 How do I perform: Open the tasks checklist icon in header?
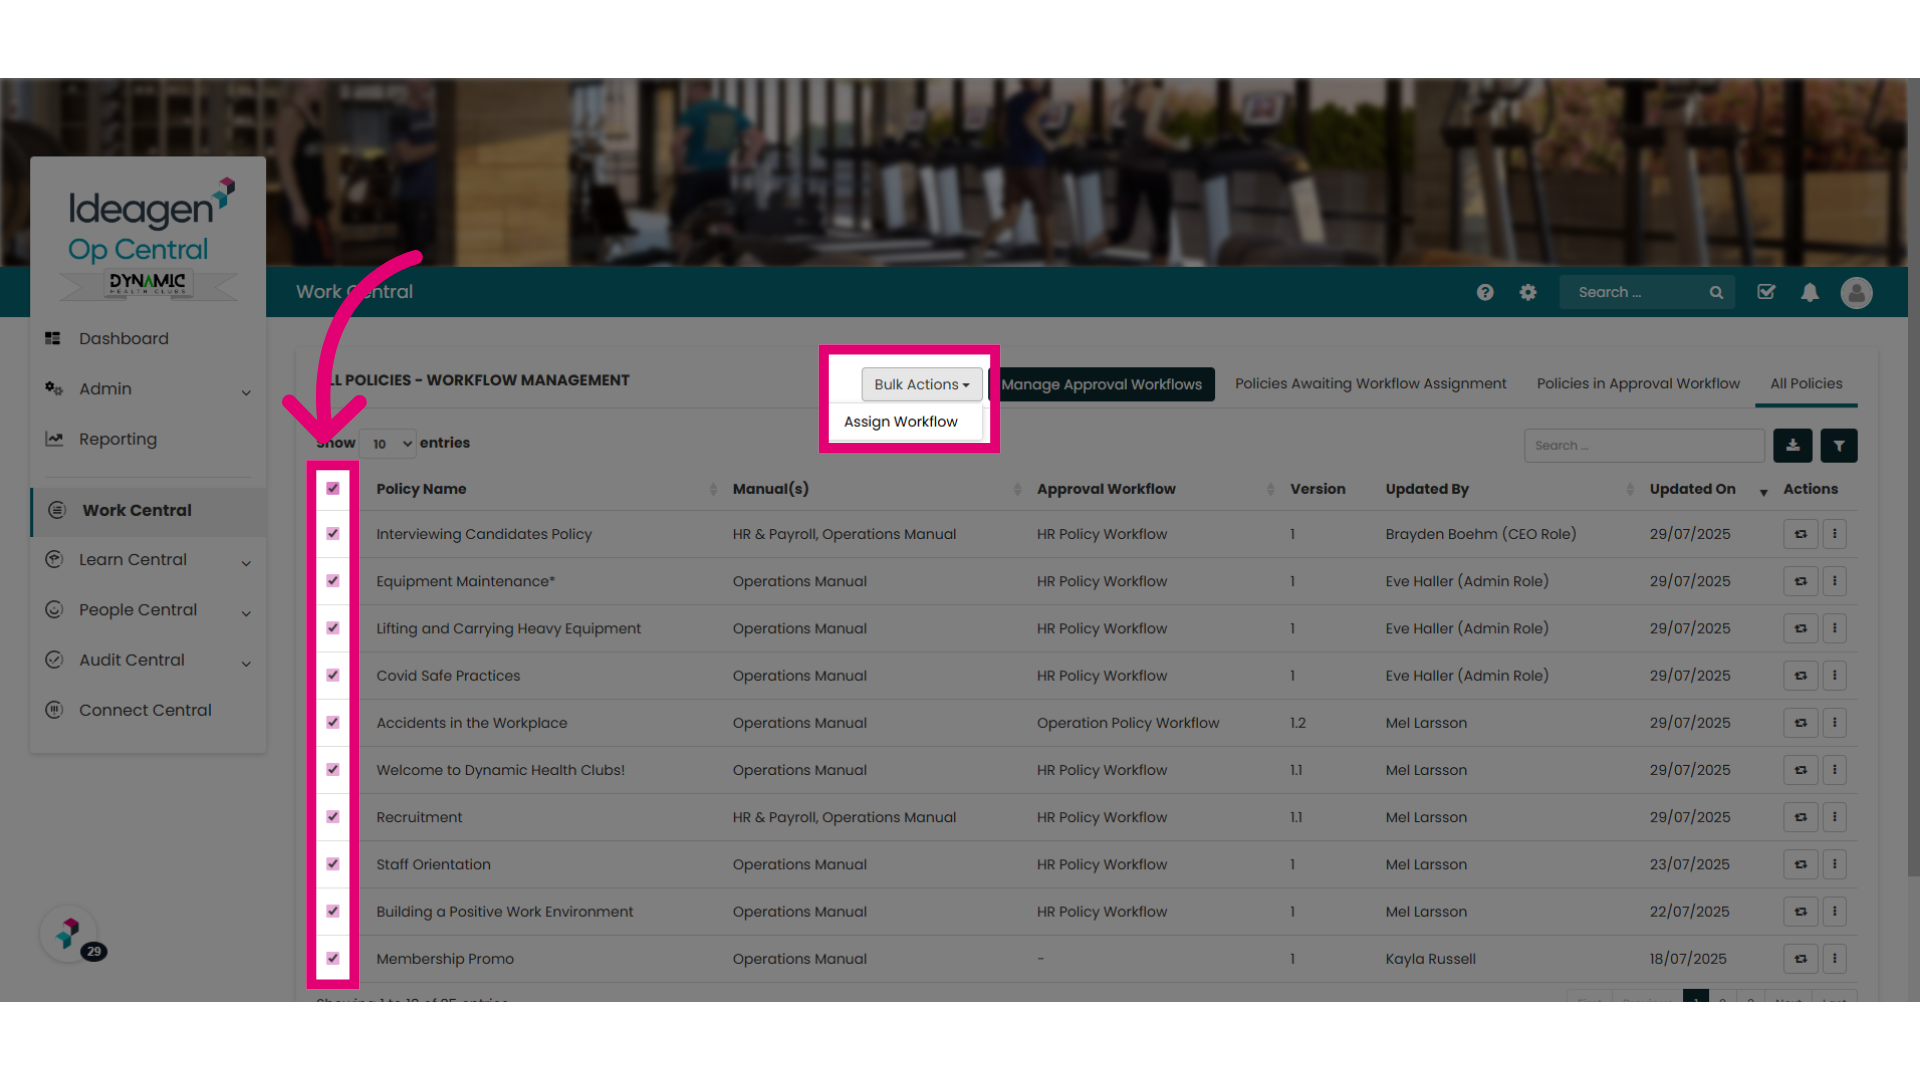(x=1766, y=292)
